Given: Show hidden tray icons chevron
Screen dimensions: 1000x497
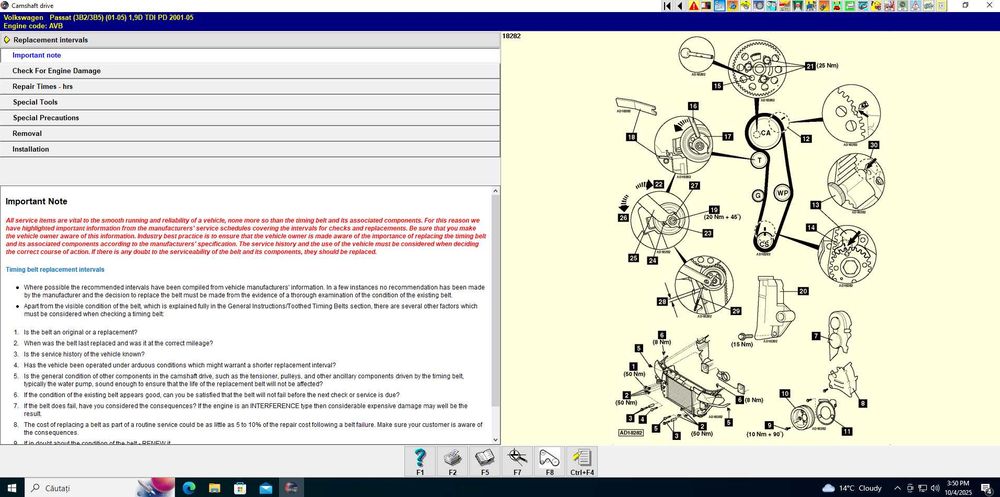Looking at the screenshot, I should [898, 488].
